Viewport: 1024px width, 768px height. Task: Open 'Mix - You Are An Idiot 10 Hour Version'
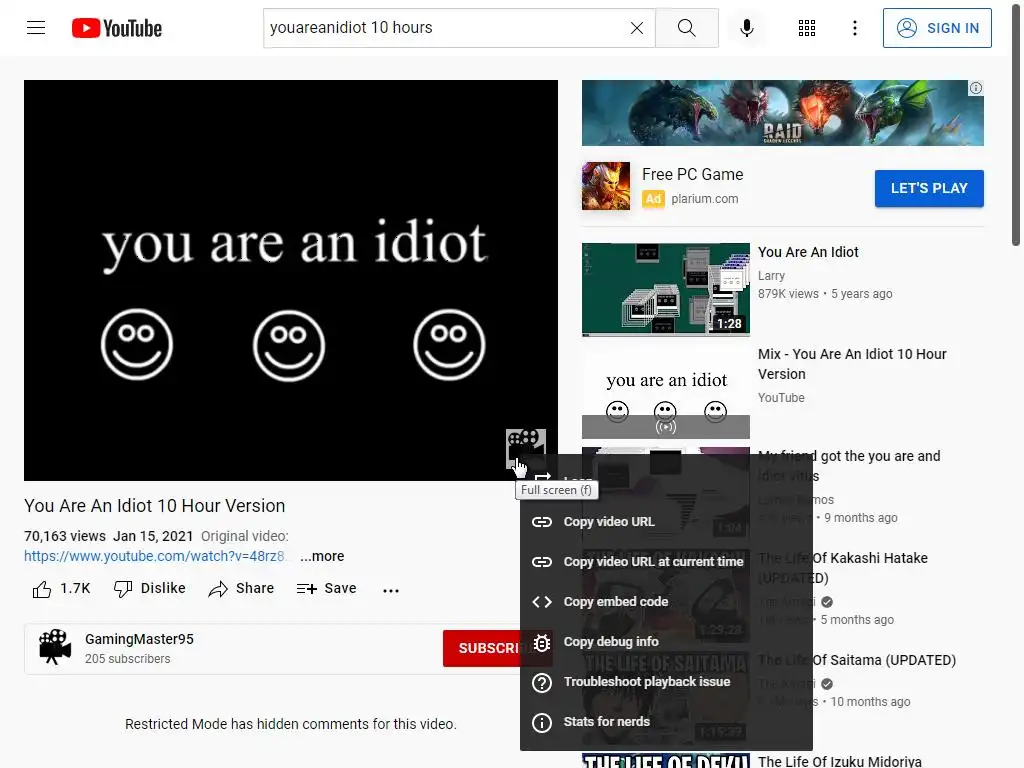click(x=852, y=364)
